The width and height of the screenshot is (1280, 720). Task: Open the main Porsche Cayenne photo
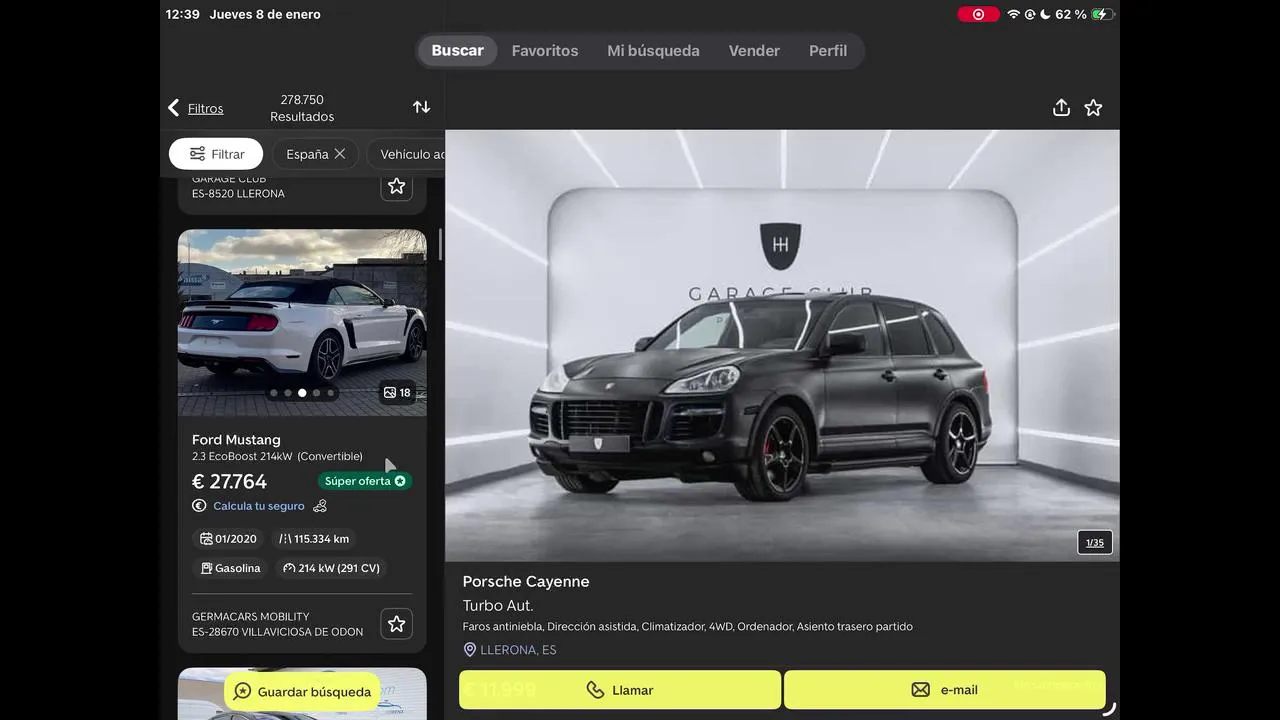click(782, 345)
